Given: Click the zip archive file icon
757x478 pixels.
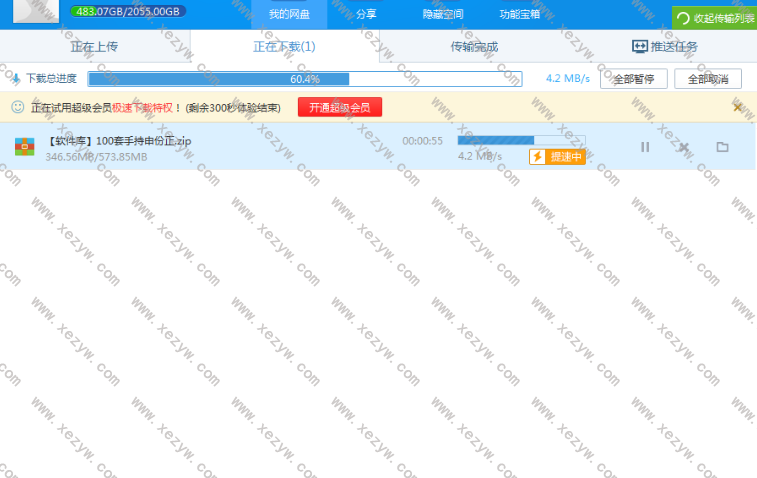Looking at the screenshot, I should (24, 148).
